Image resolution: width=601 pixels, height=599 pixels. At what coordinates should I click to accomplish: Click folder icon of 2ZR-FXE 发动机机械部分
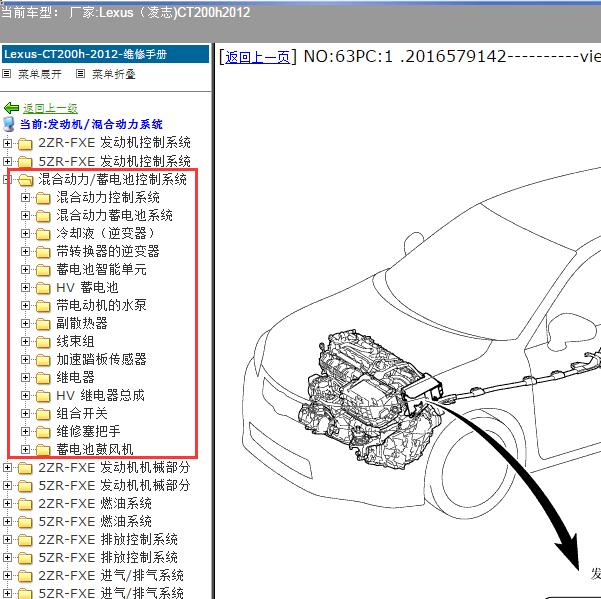point(25,468)
